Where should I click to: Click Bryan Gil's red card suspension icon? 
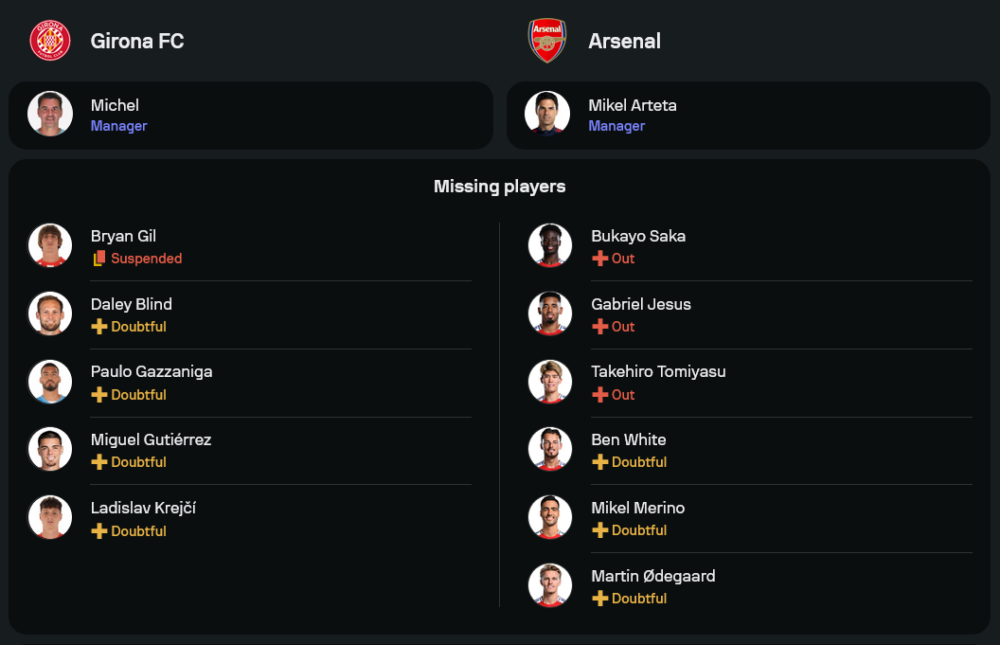click(99, 259)
